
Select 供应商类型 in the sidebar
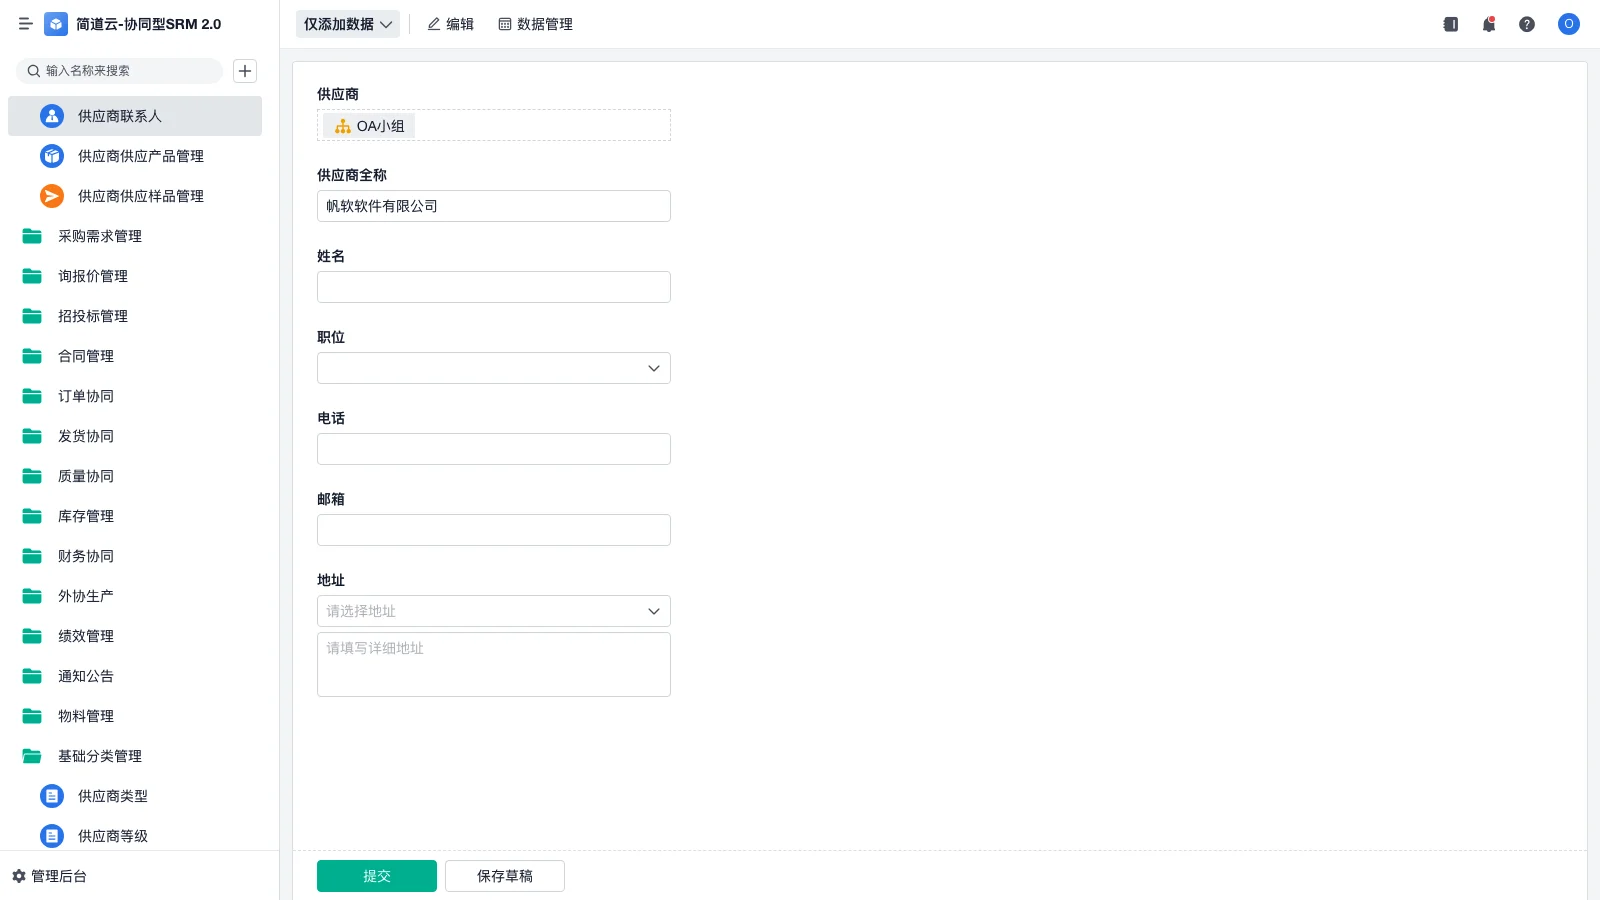(x=135, y=796)
